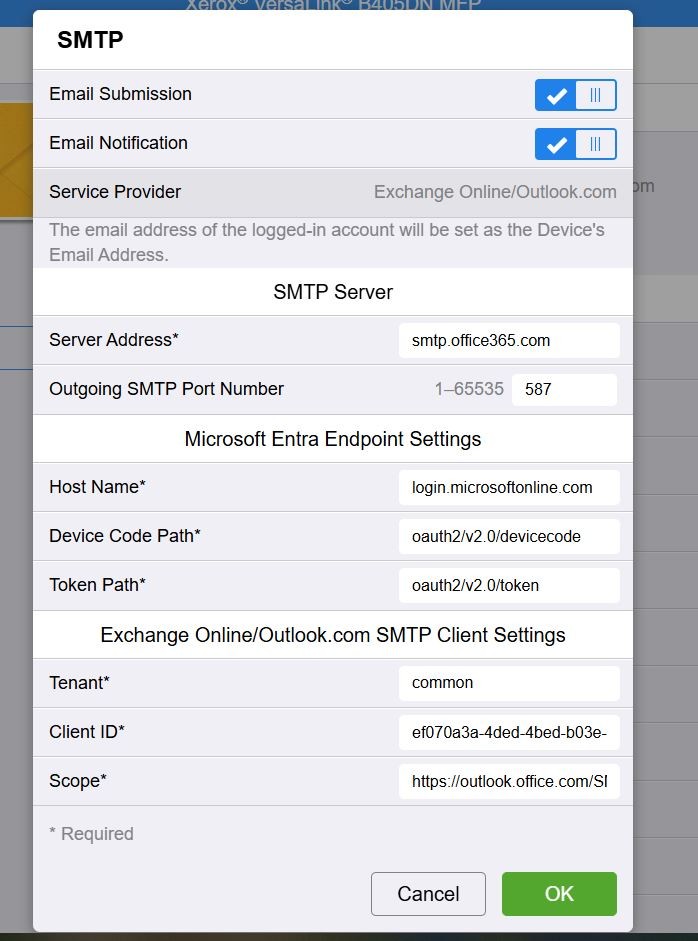Select the Outgoing SMTP Port Number field
This screenshot has height=941, width=698.
[x=564, y=389]
